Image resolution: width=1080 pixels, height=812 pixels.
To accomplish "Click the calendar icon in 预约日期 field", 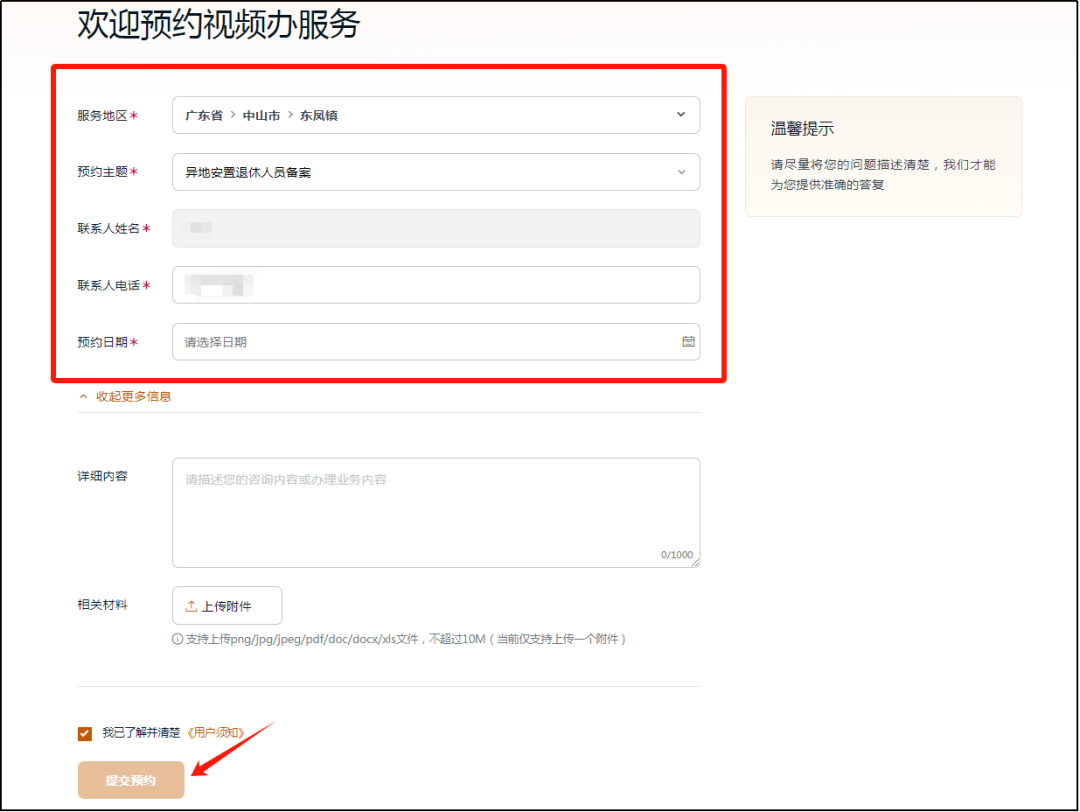I will 686,341.
